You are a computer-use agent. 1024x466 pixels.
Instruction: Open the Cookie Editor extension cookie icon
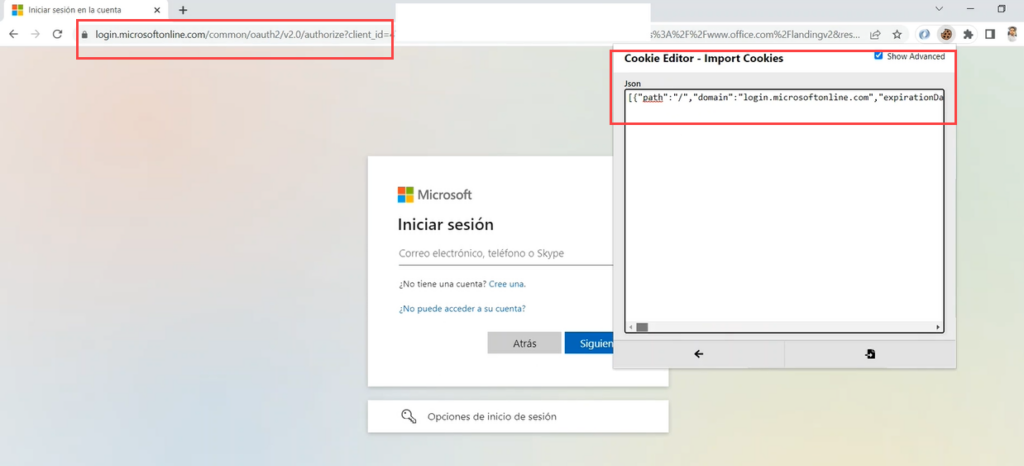(946, 34)
